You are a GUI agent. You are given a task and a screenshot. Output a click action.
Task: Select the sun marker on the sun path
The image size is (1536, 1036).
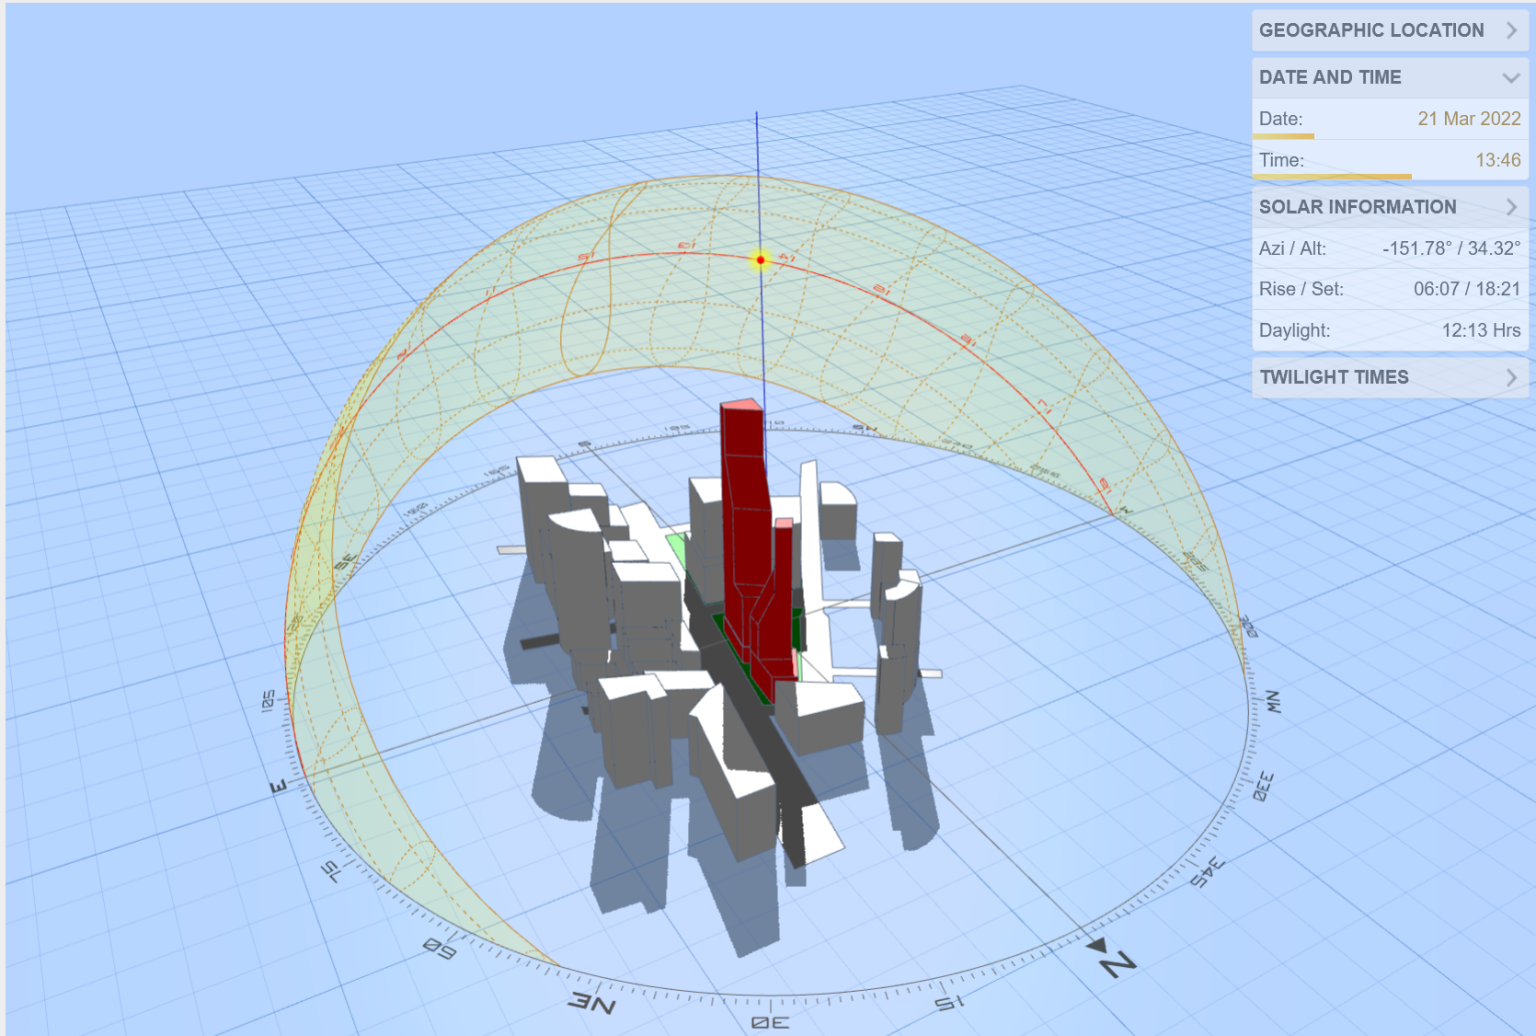click(x=759, y=259)
